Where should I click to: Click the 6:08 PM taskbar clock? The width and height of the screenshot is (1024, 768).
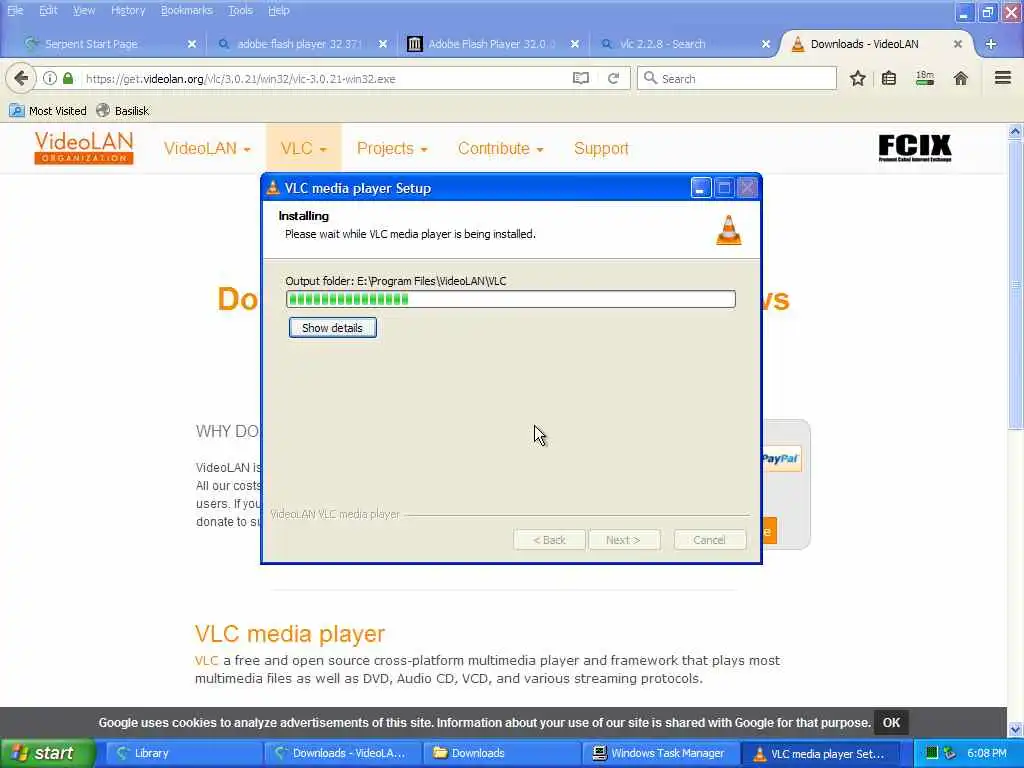987,753
